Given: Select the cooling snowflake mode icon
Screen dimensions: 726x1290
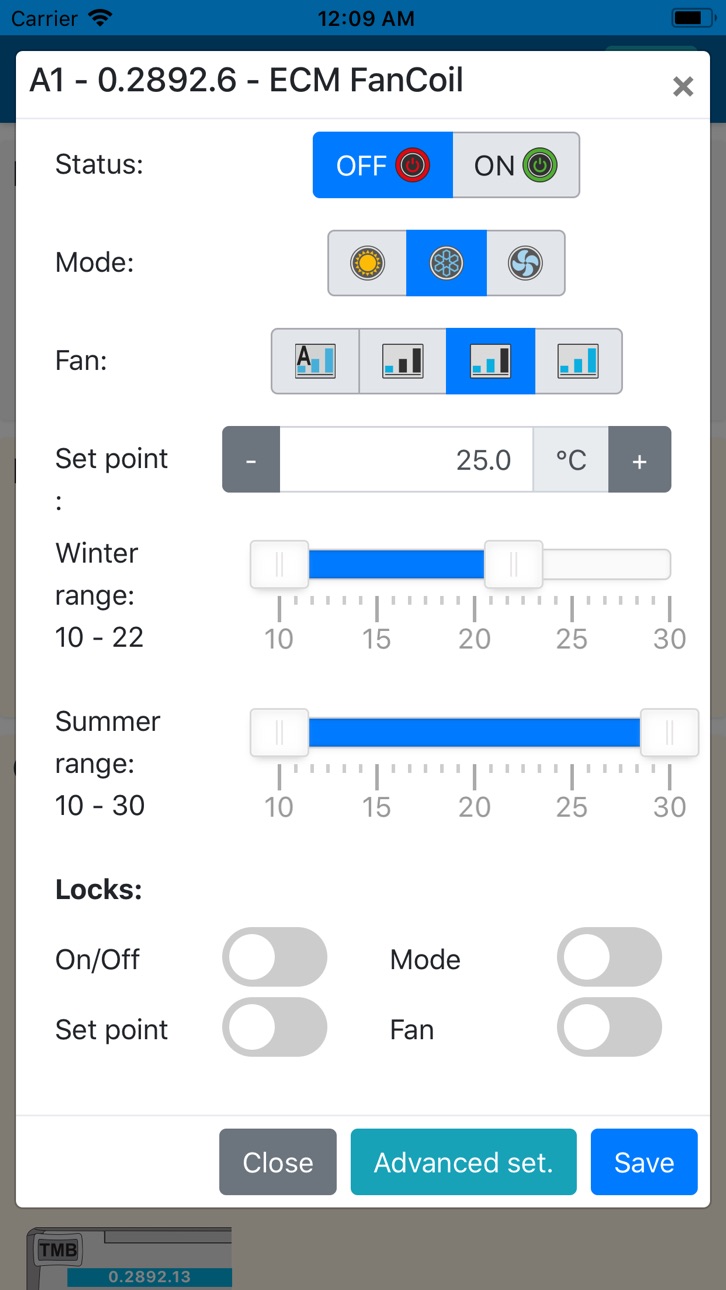Looking at the screenshot, I should coord(447,263).
